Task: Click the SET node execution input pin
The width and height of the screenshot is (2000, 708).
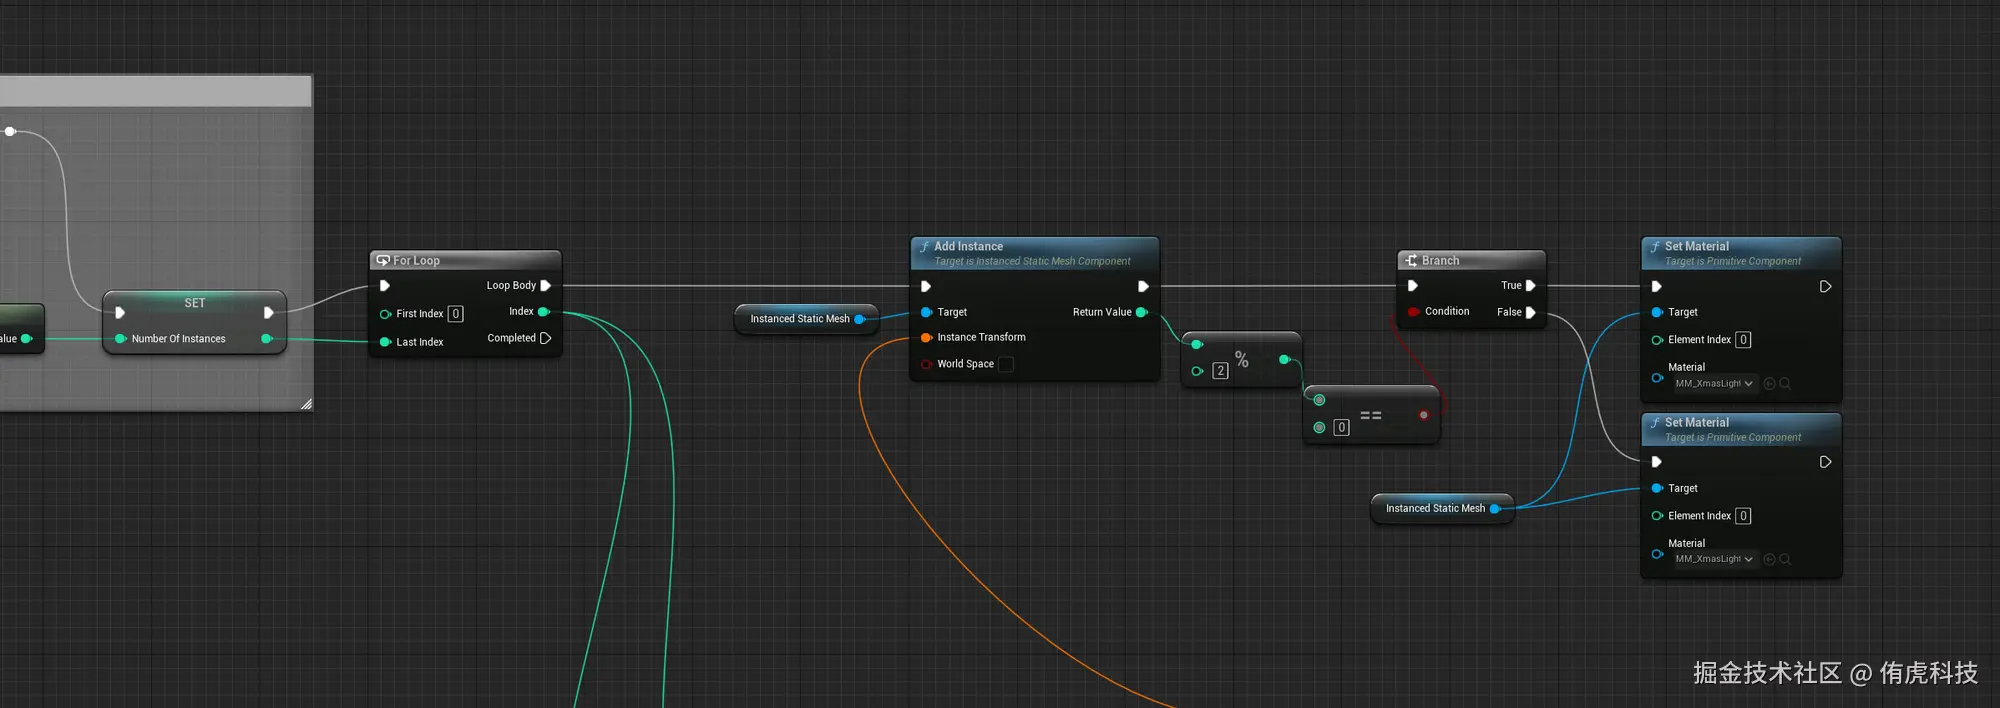Action: (120, 313)
